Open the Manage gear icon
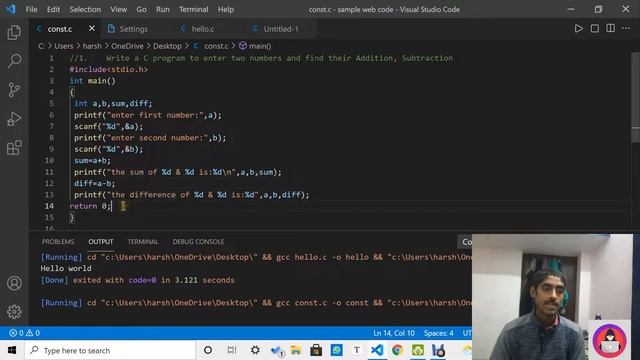The width and height of the screenshot is (640, 360). [14, 312]
